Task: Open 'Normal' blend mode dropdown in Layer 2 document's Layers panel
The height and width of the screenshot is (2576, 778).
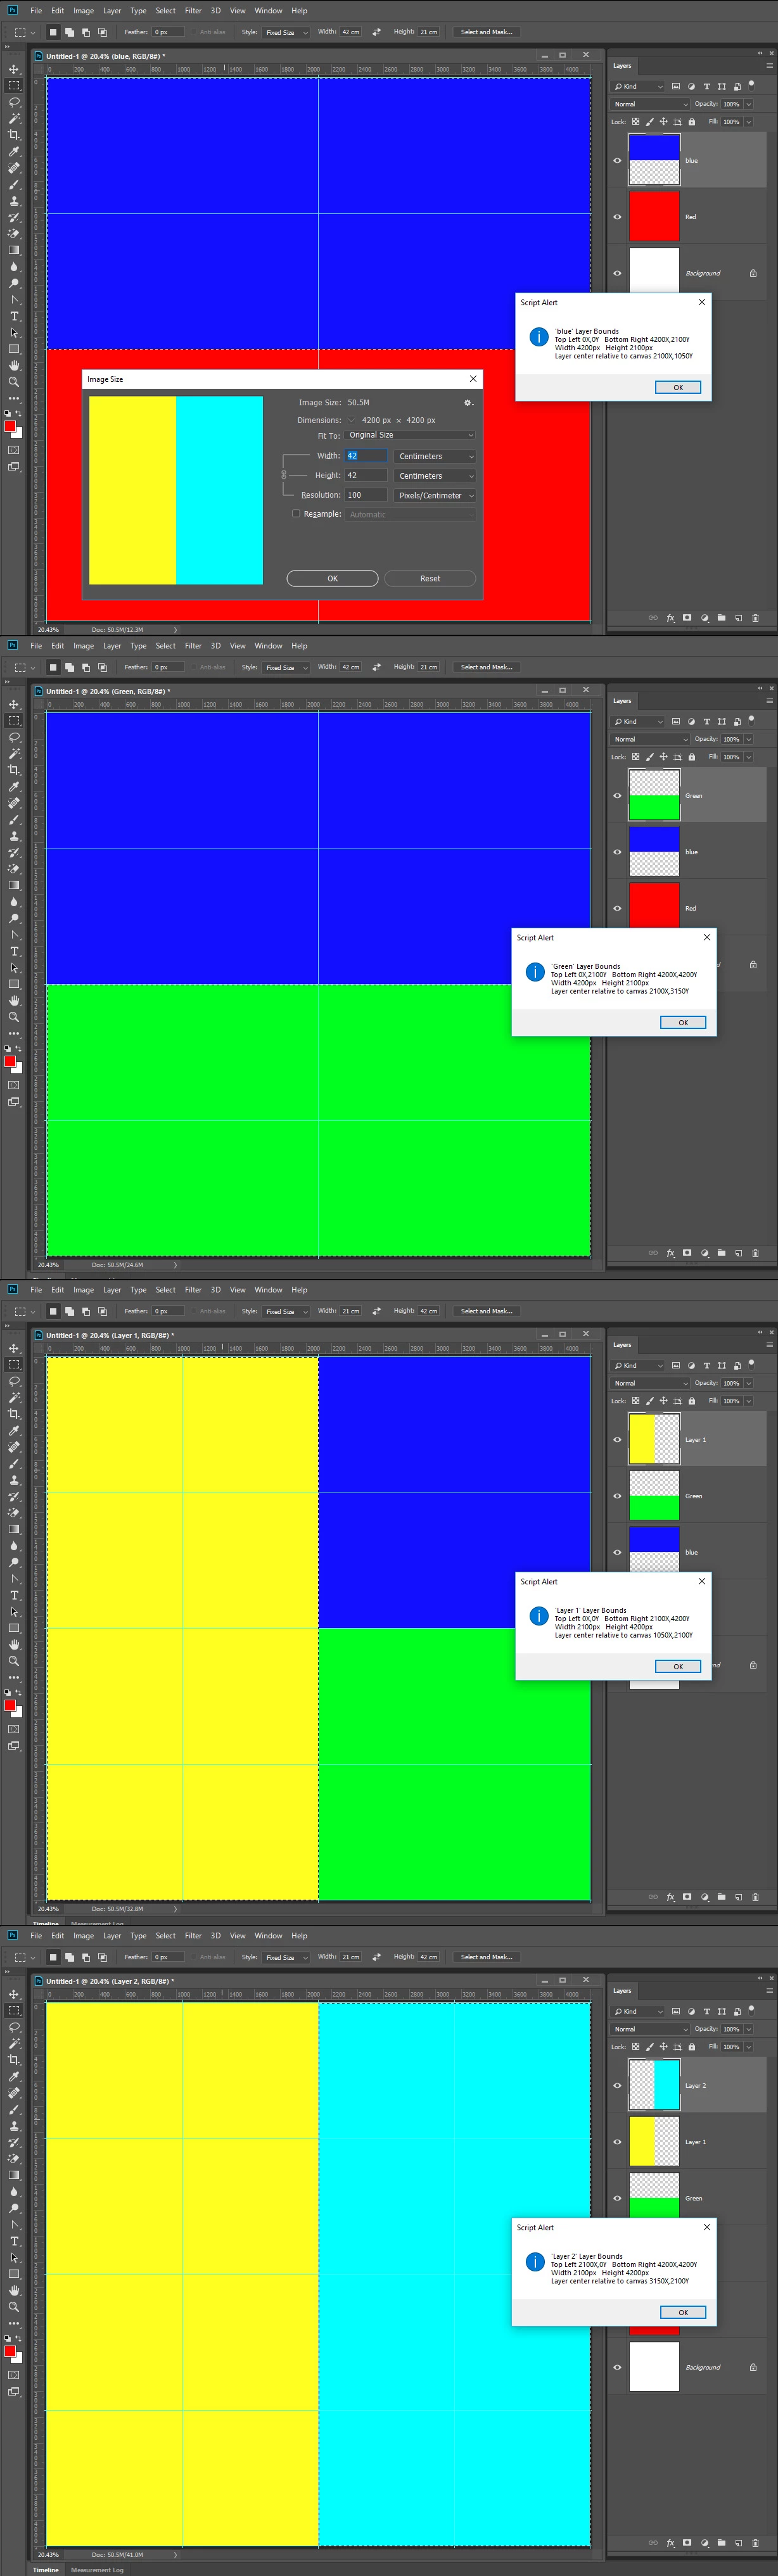Action: pos(650,2029)
